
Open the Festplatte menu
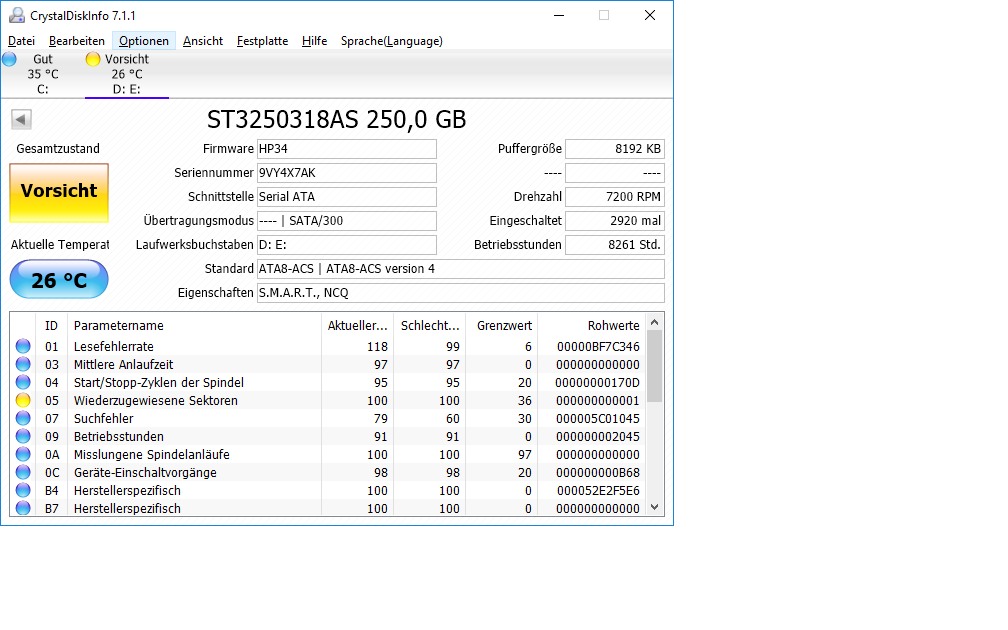pyautogui.click(x=262, y=41)
